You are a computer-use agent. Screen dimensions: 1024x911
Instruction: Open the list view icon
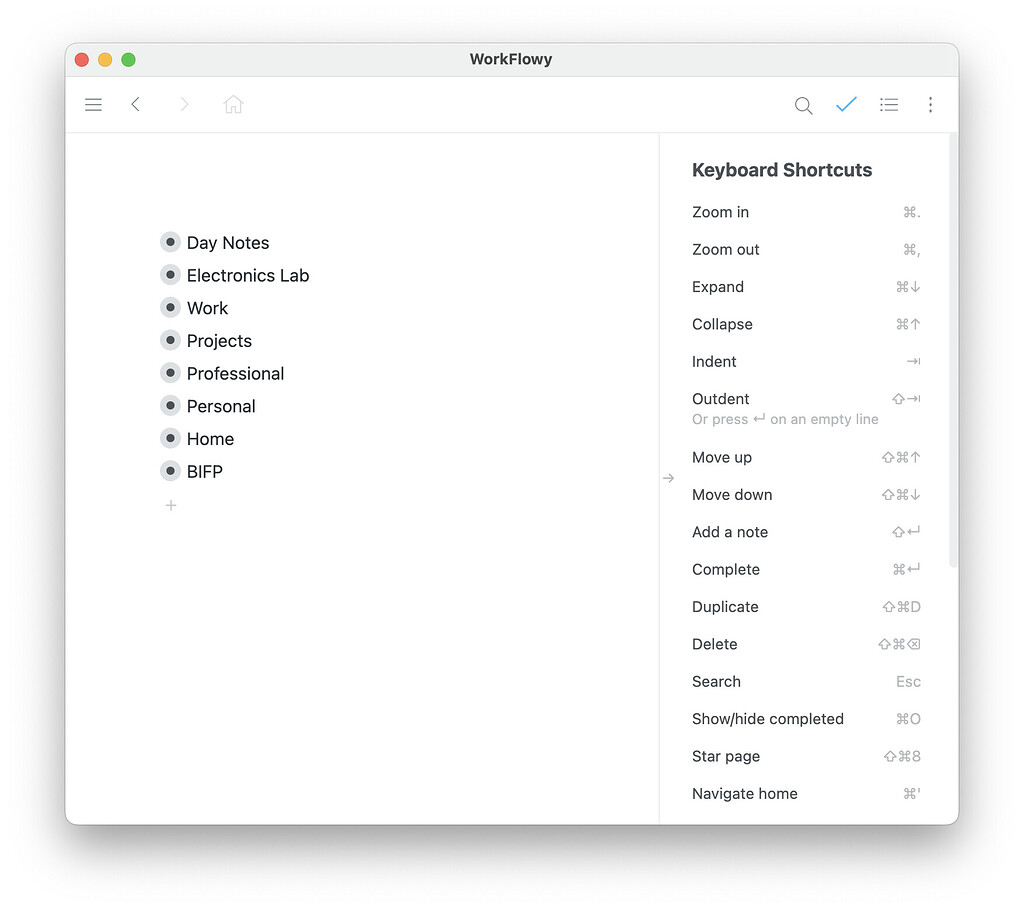tap(889, 104)
